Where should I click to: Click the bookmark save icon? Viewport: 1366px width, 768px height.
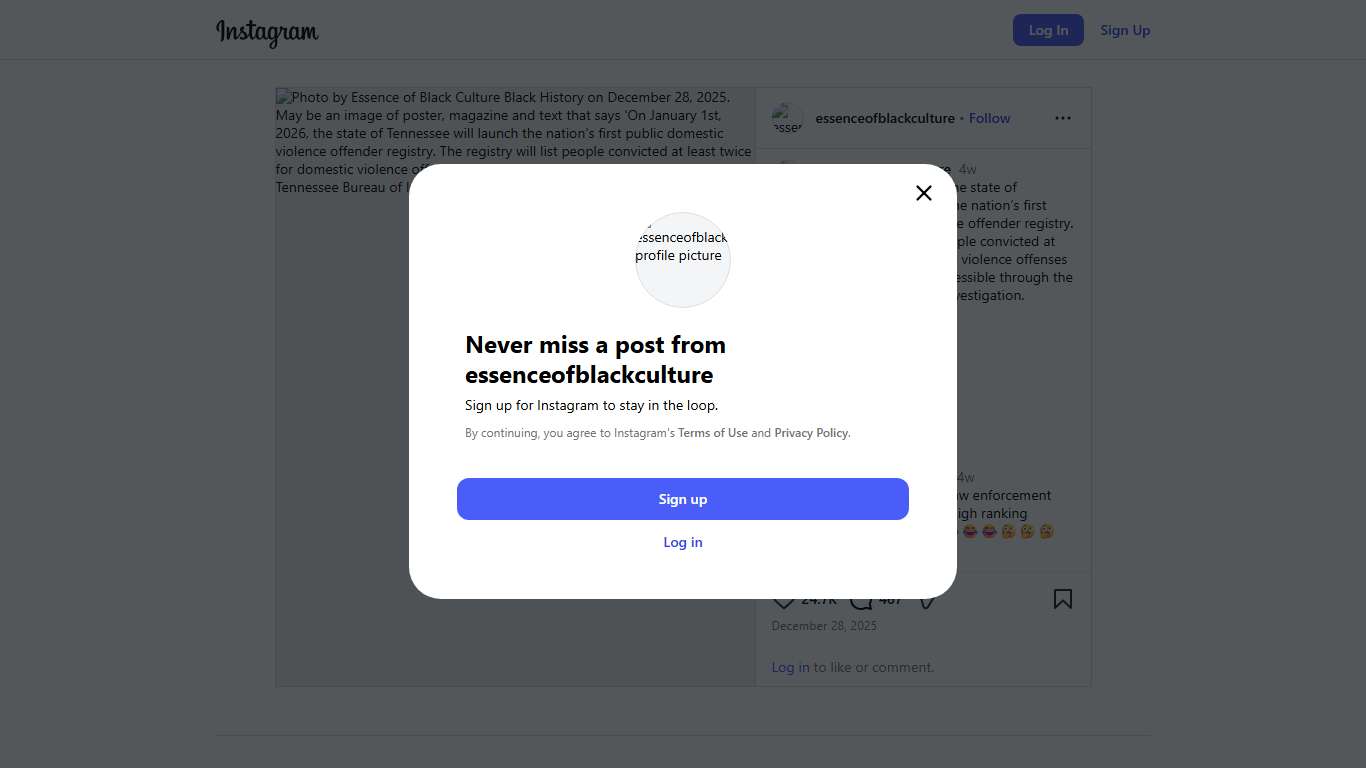1063,599
